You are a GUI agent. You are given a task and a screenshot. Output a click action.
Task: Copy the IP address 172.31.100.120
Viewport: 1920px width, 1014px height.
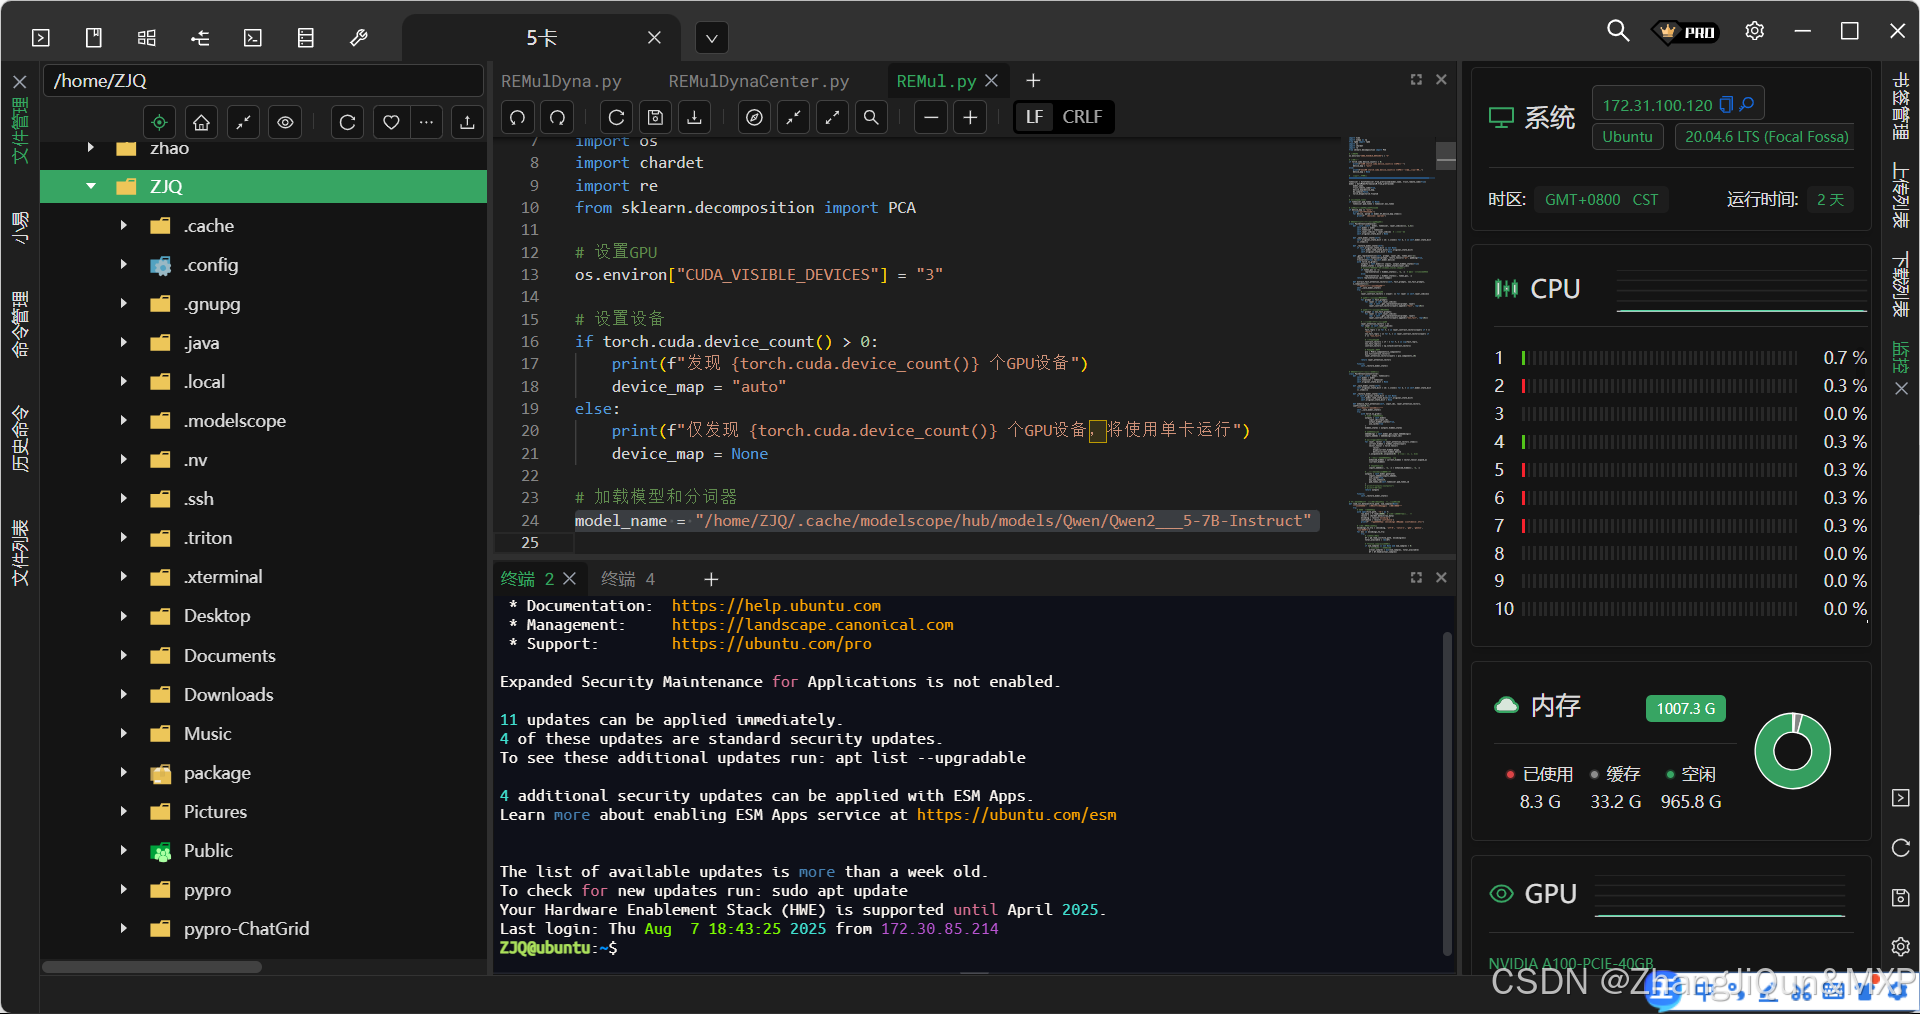point(1726,105)
